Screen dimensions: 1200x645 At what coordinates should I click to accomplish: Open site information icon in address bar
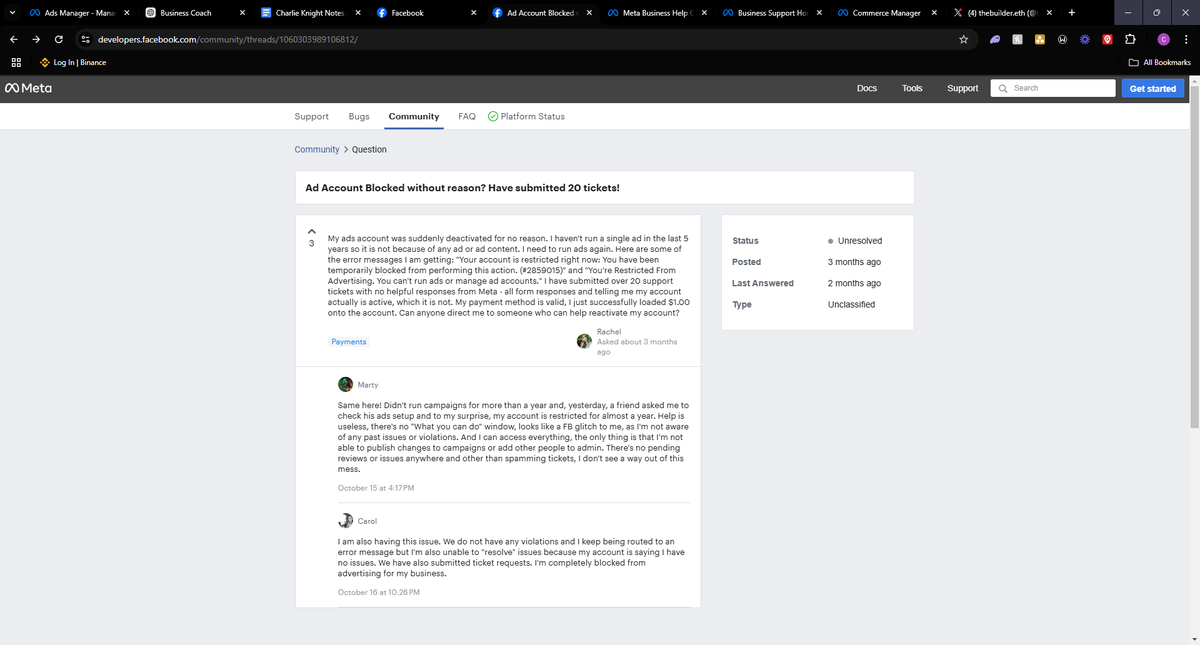86,39
